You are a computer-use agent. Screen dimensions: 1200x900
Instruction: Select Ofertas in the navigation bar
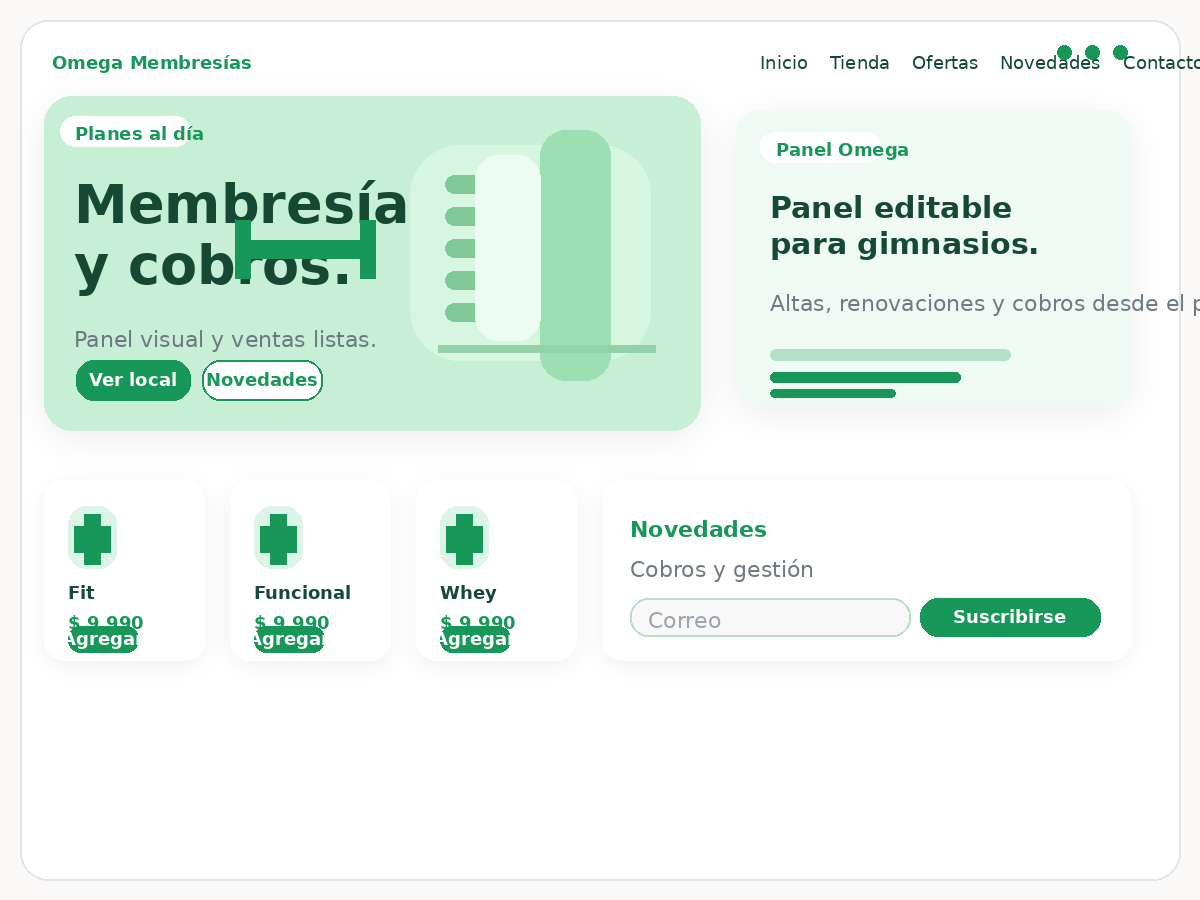coord(944,62)
